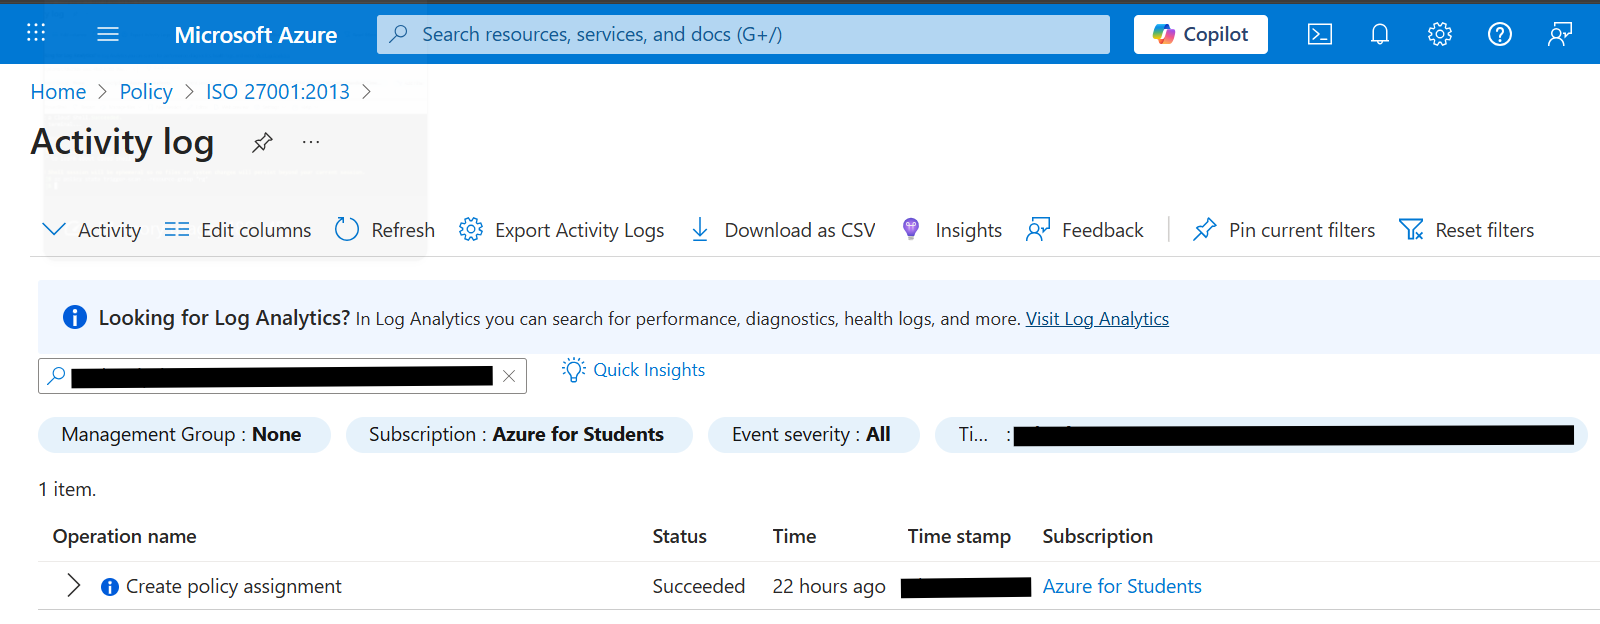Open the more options ellipsis beside Activity log

coord(311,142)
